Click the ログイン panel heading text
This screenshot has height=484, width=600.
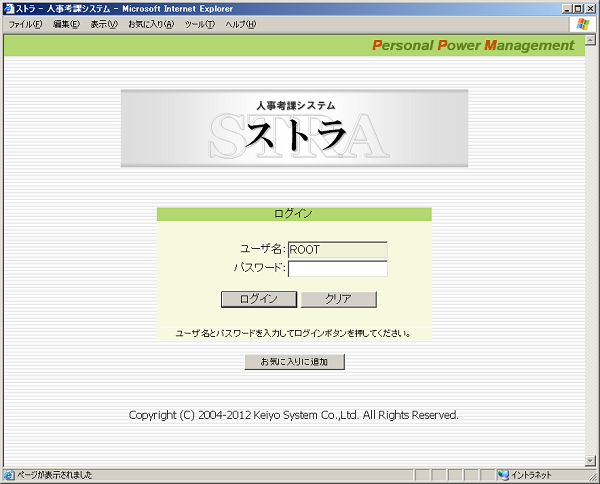pos(293,214)
